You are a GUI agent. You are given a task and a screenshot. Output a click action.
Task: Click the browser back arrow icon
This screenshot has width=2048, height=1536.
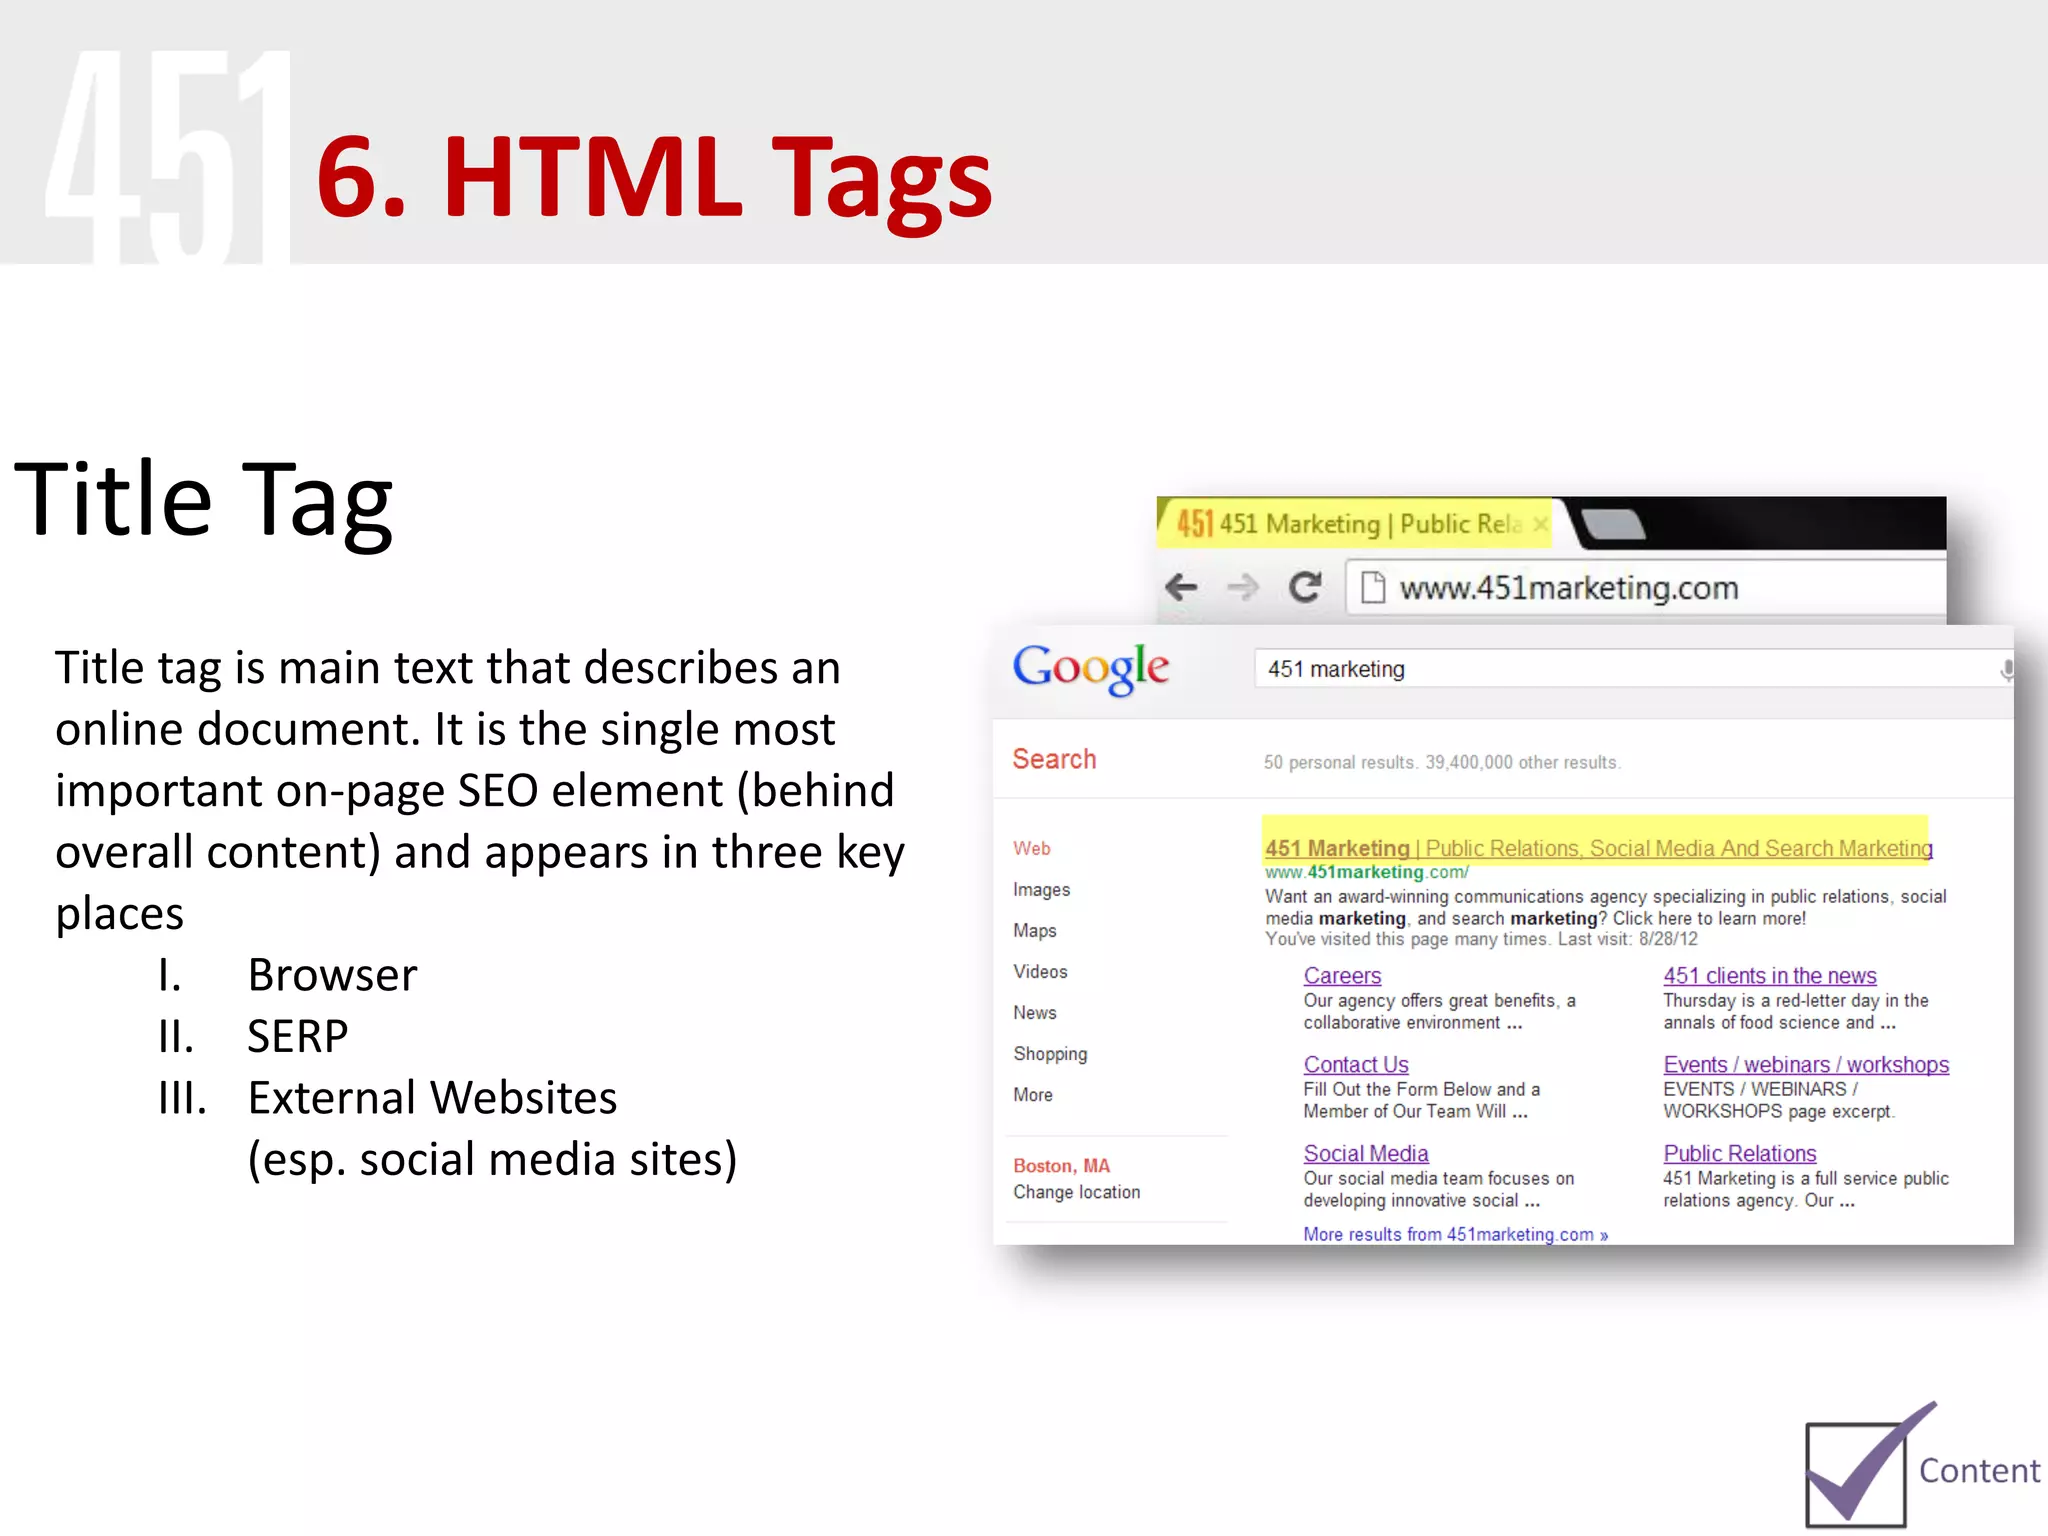[1181, 587]
